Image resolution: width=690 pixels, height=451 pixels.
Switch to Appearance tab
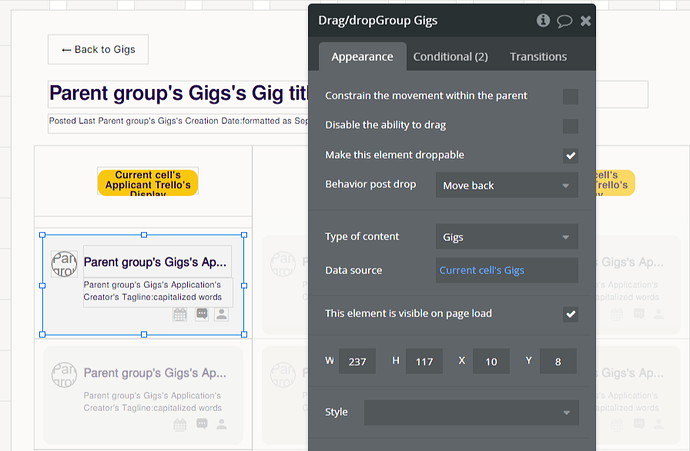tap(362, 57)
